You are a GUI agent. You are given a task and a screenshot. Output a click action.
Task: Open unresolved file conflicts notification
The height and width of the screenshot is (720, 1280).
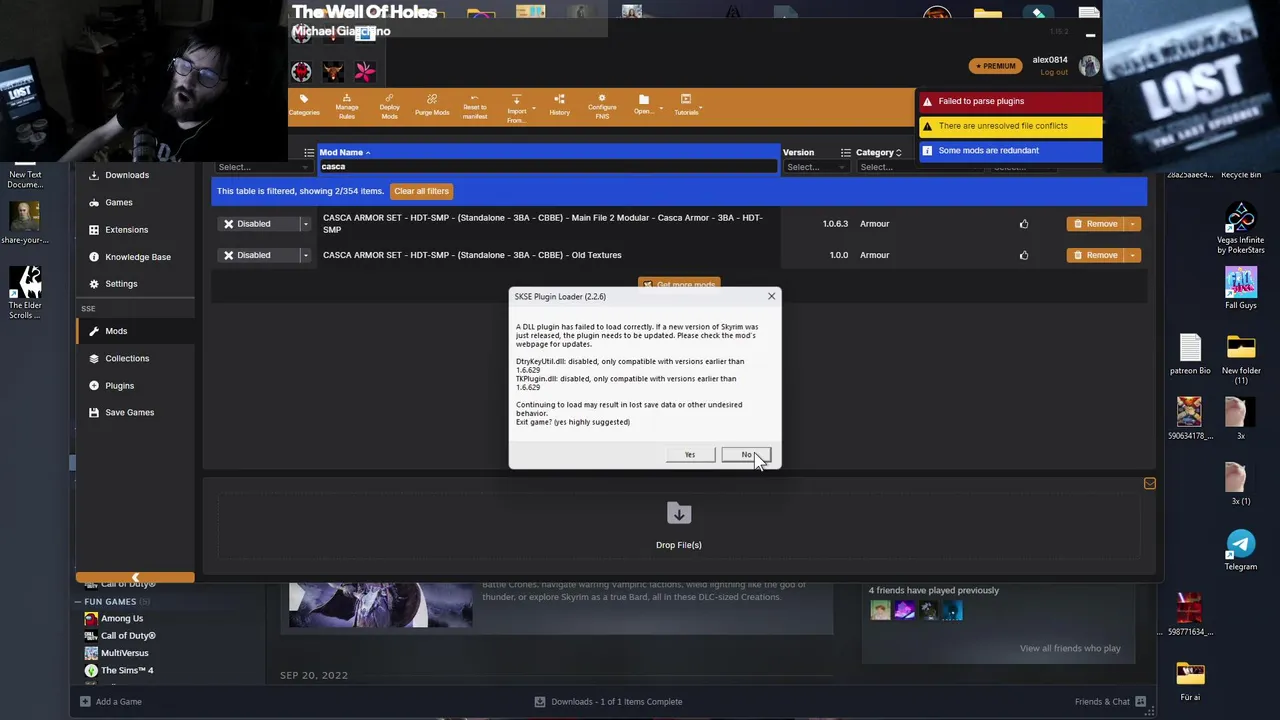[1010, 126]
